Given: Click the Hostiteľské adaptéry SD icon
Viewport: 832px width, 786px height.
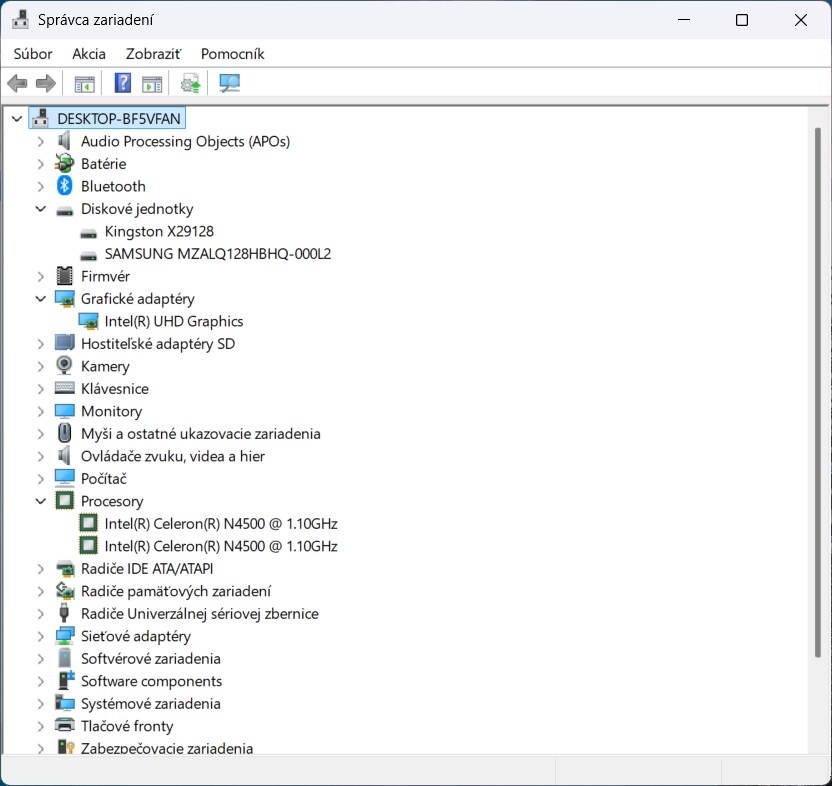Looking at the screenshot, I should pyautogui.click(x=64, y=343).
